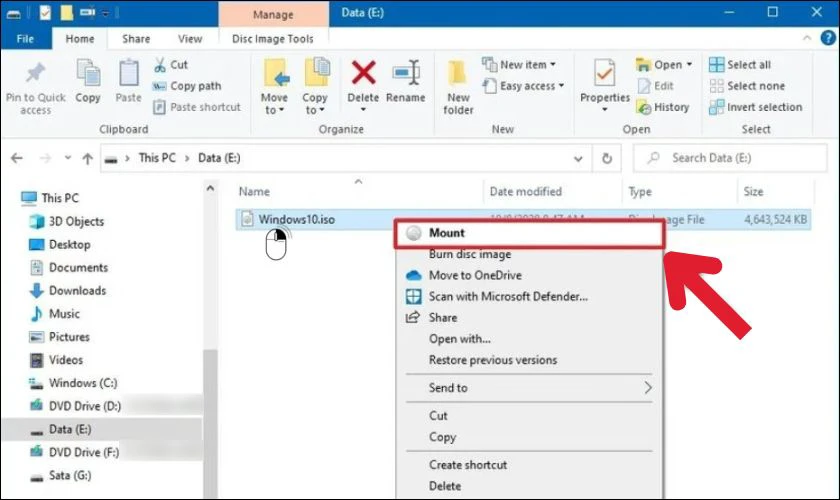Open the Disc Image Tools tab

pos(273,39)
